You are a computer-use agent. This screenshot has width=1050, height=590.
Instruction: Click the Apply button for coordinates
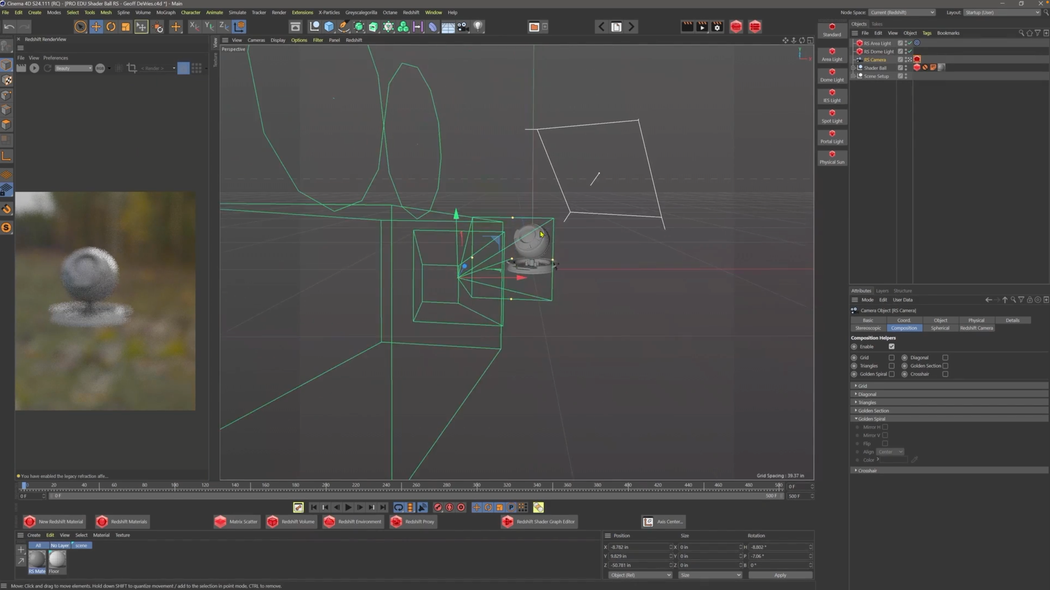coord(780,575)
